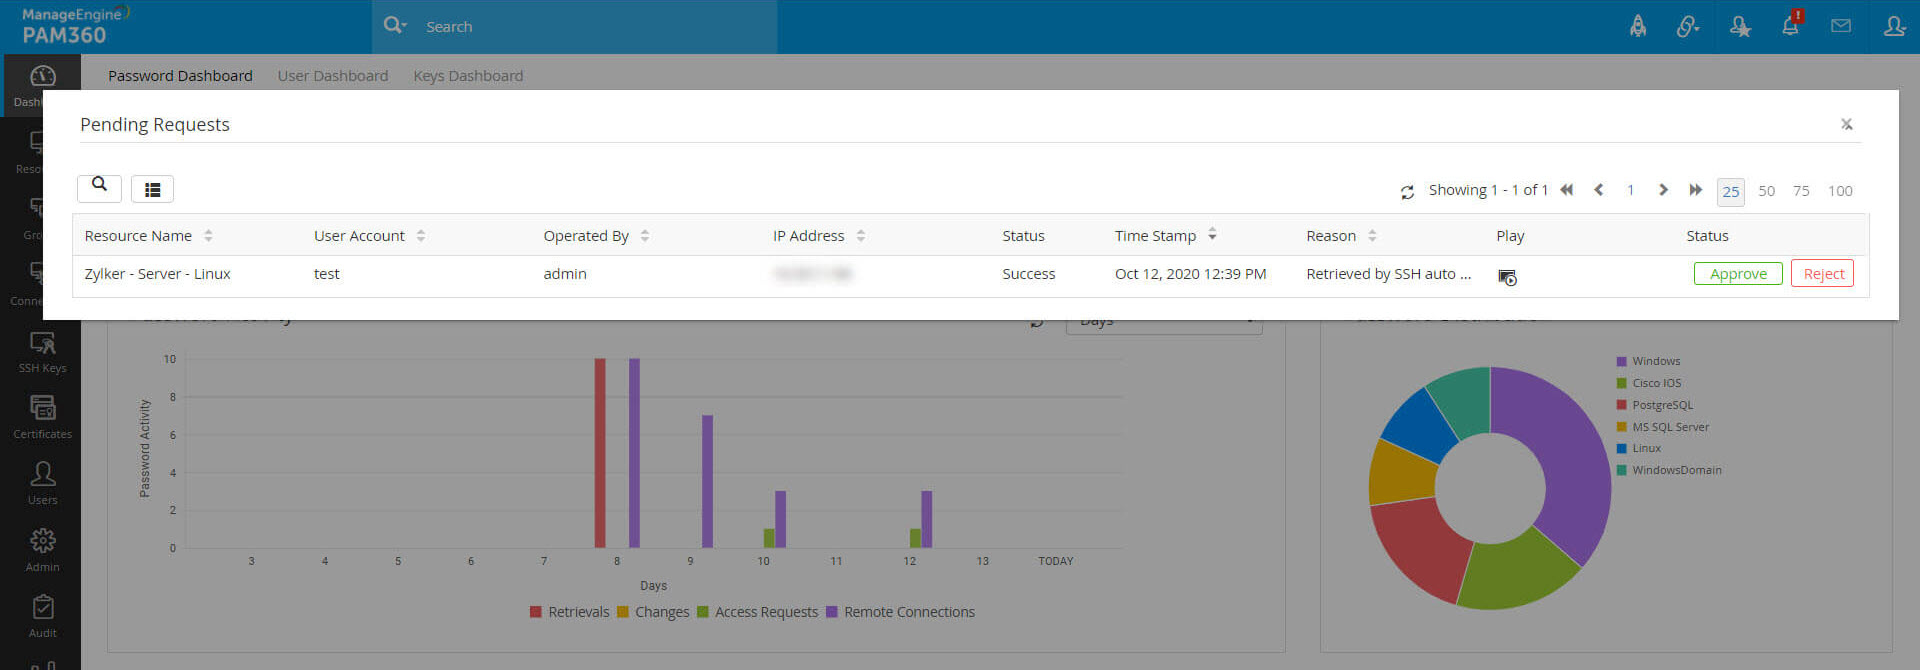Click the 'test' user account cell
Viewport: 1920px width, 670px height.
coord(326,274)
